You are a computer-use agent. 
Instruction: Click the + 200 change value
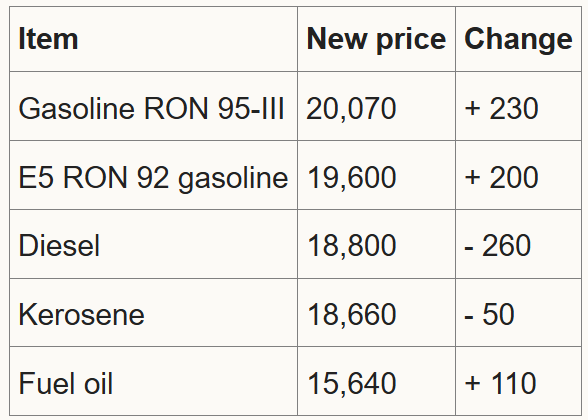click(x=501, y=177)
